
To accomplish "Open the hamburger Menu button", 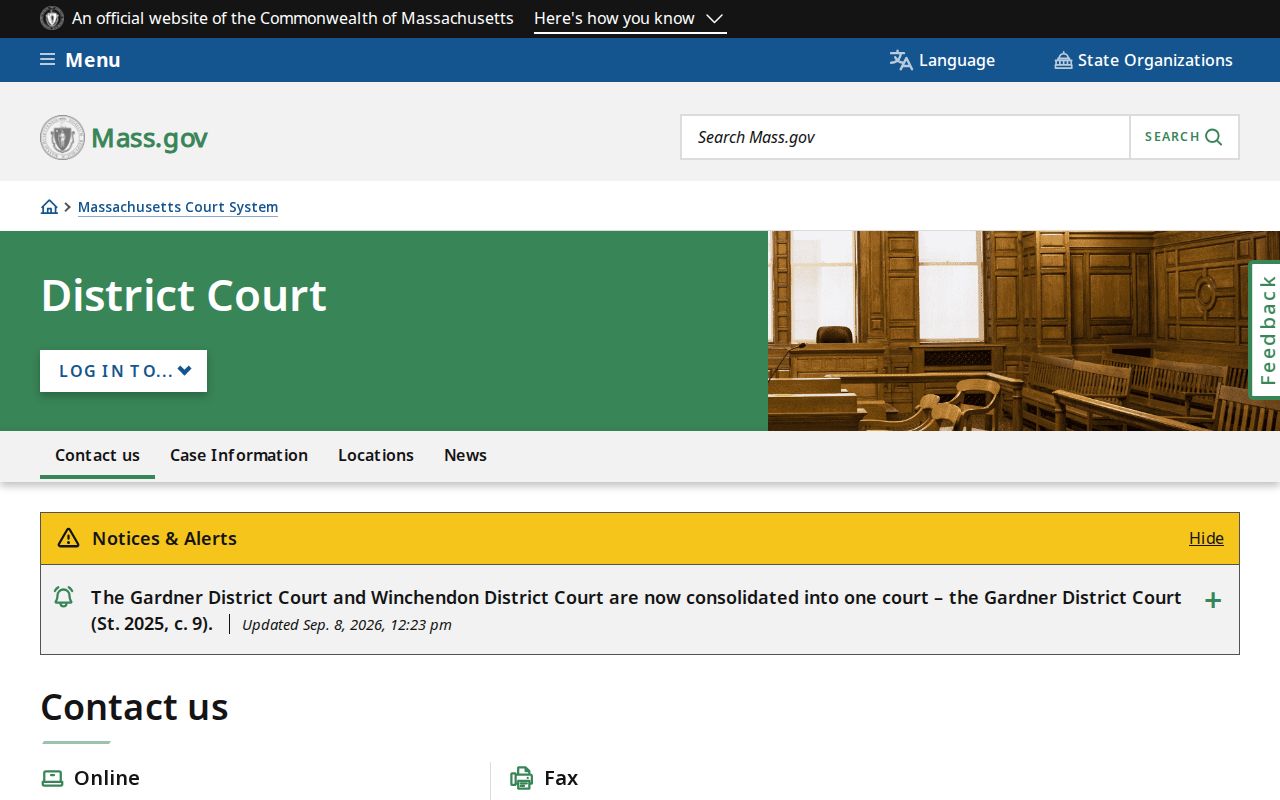I will click(80, 60).
